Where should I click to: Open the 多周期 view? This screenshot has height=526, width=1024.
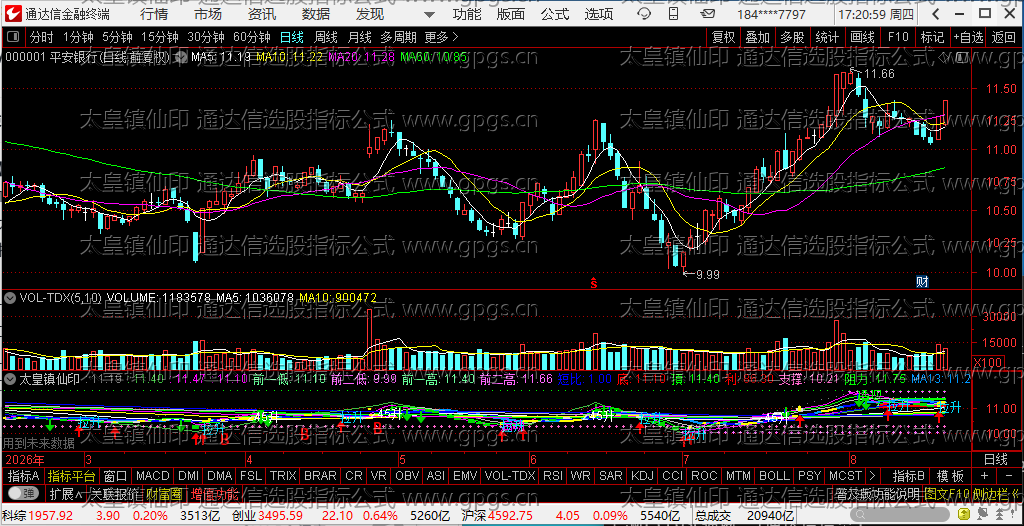click(x=398, y=37)
